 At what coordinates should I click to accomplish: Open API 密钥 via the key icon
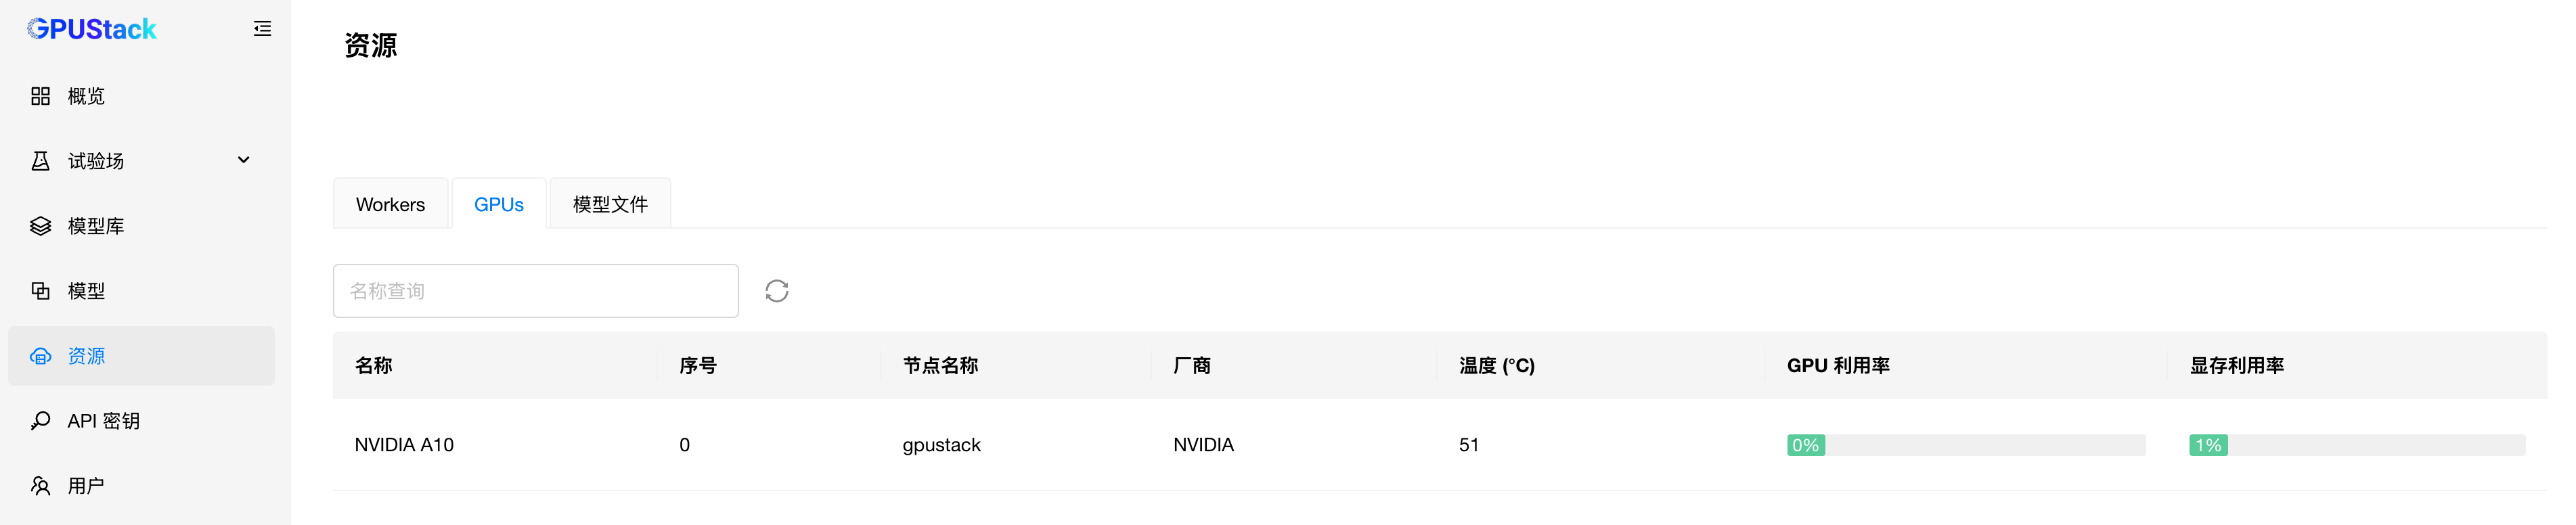[x=40, y=421]
